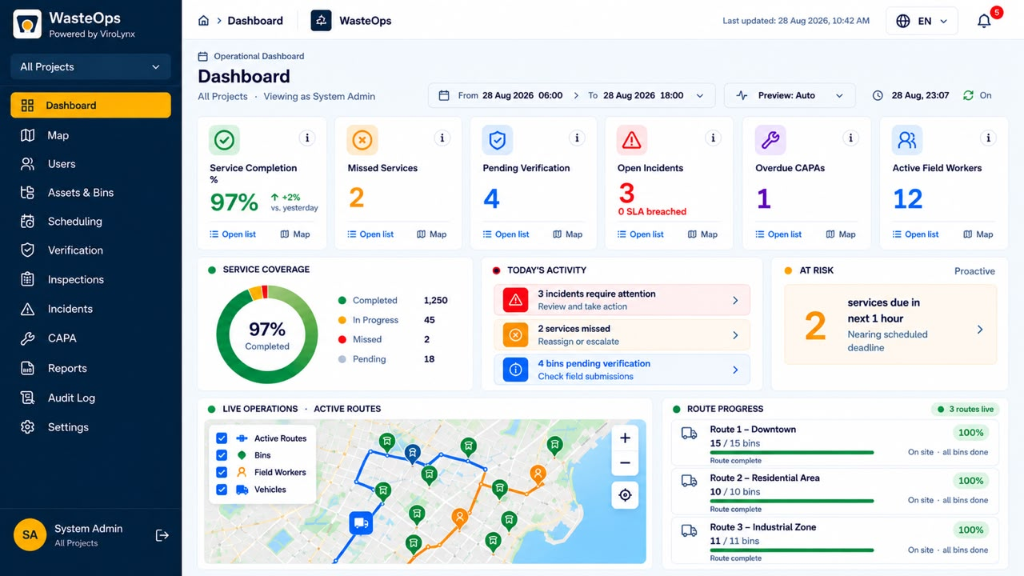Click the SA user avatar
The width and height of the screenshot is (1024, 576).
(29, 535)
